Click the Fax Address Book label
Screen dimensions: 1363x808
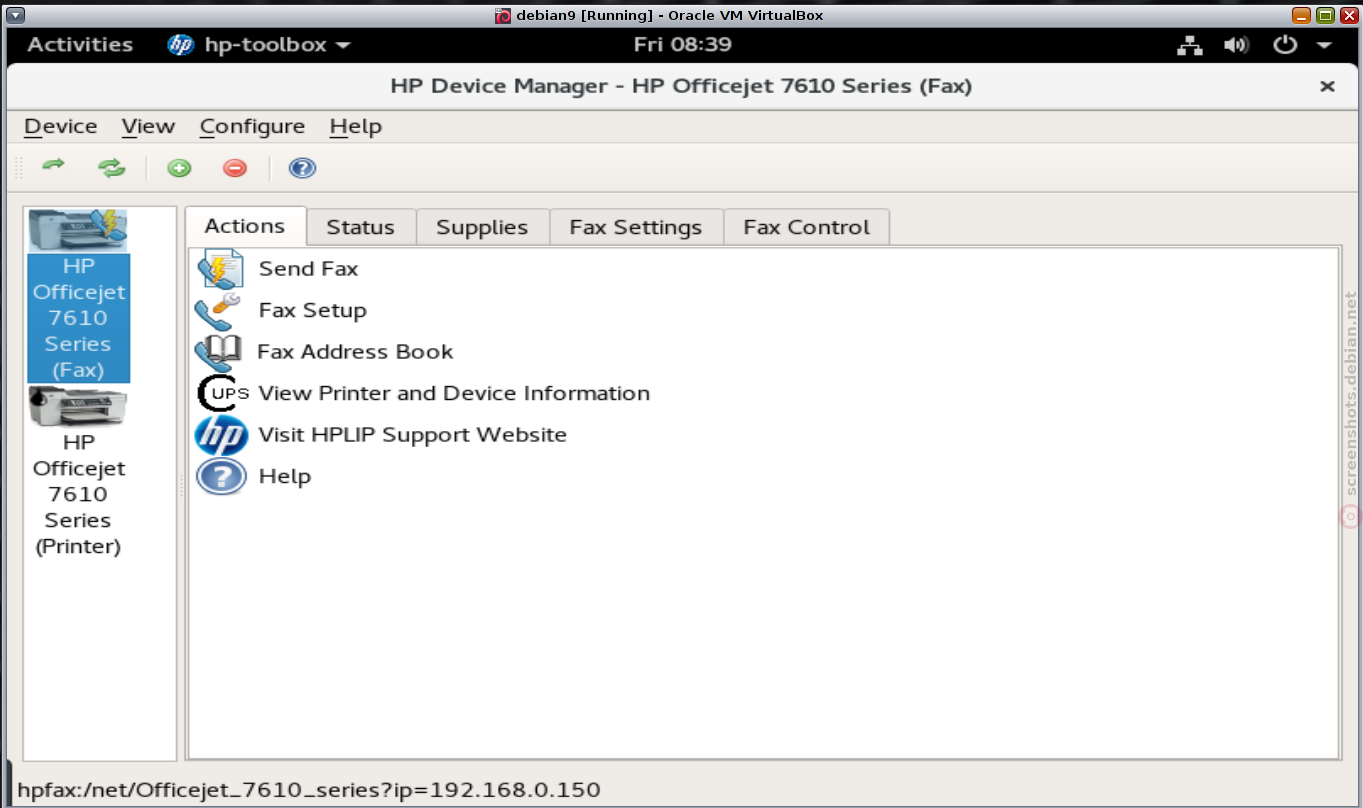pyautogui.click(x=355, y=352)
